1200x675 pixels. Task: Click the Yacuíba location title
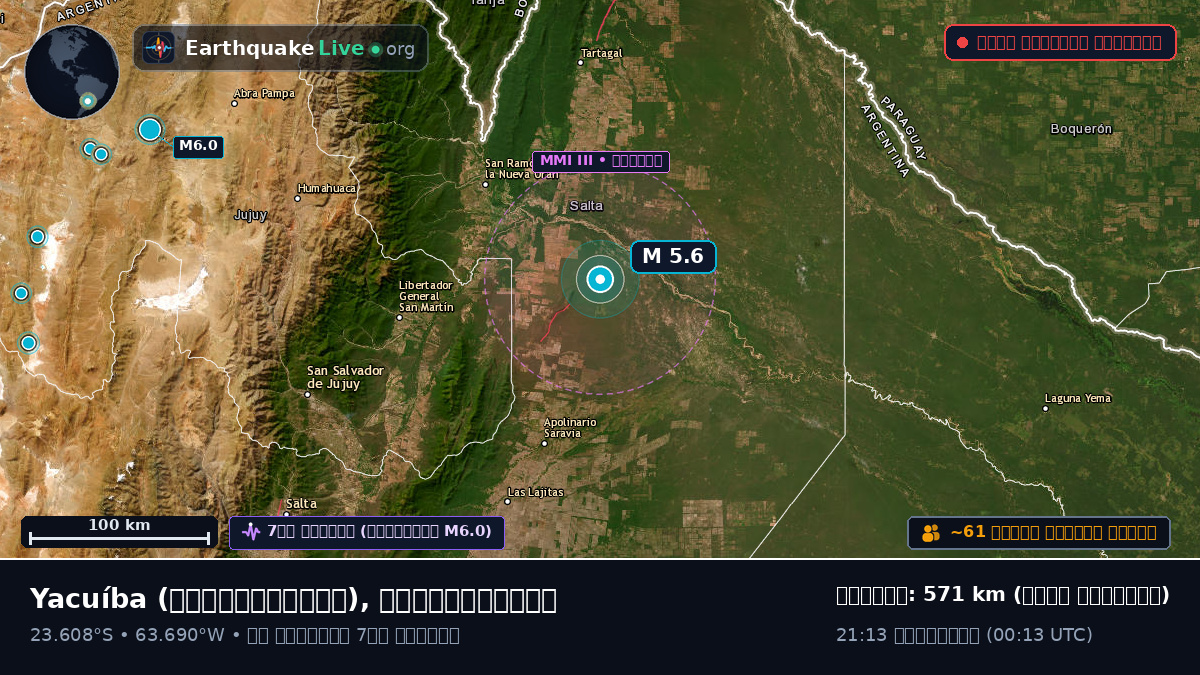(x=293, y=599)
